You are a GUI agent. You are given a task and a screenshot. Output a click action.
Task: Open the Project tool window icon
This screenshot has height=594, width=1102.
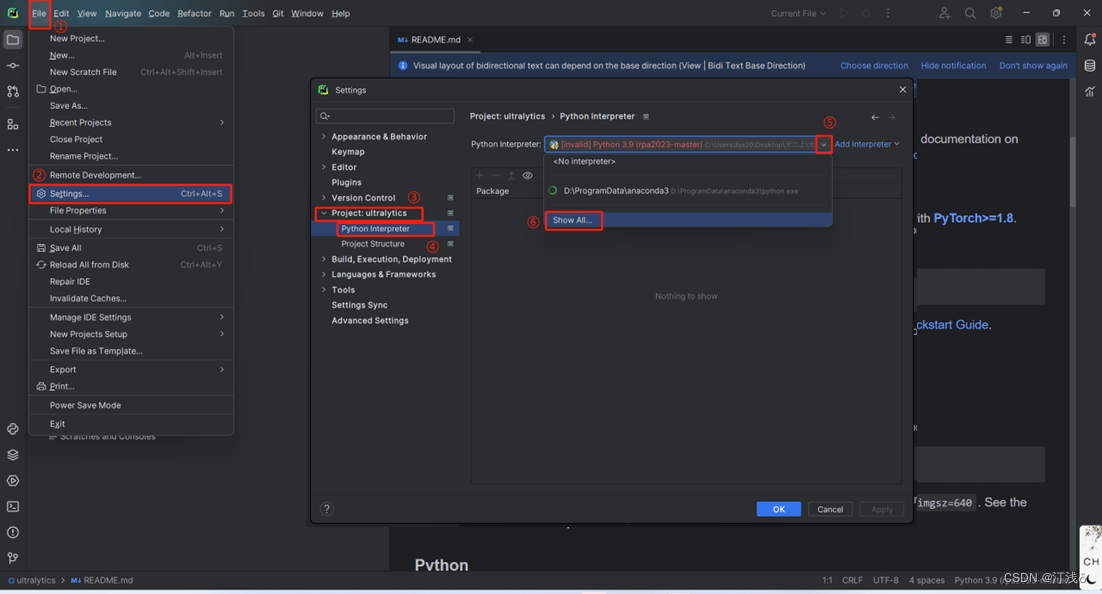coord(13,40)
